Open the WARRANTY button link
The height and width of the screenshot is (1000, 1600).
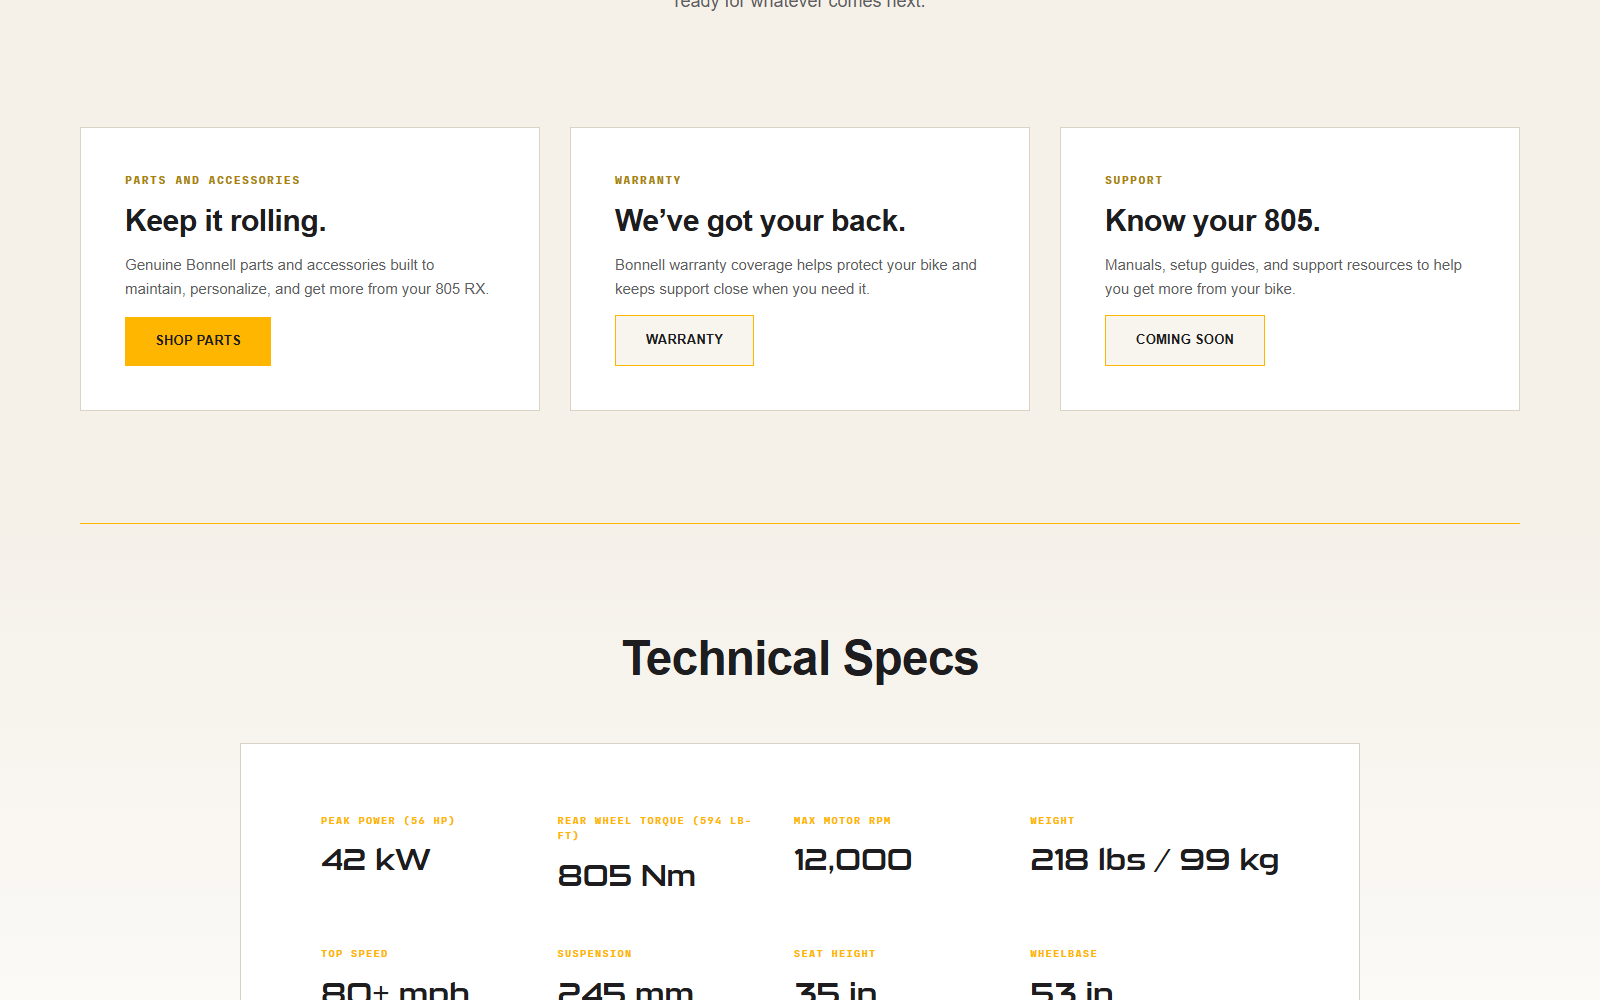pyautogui.click(x=684, y=340)
